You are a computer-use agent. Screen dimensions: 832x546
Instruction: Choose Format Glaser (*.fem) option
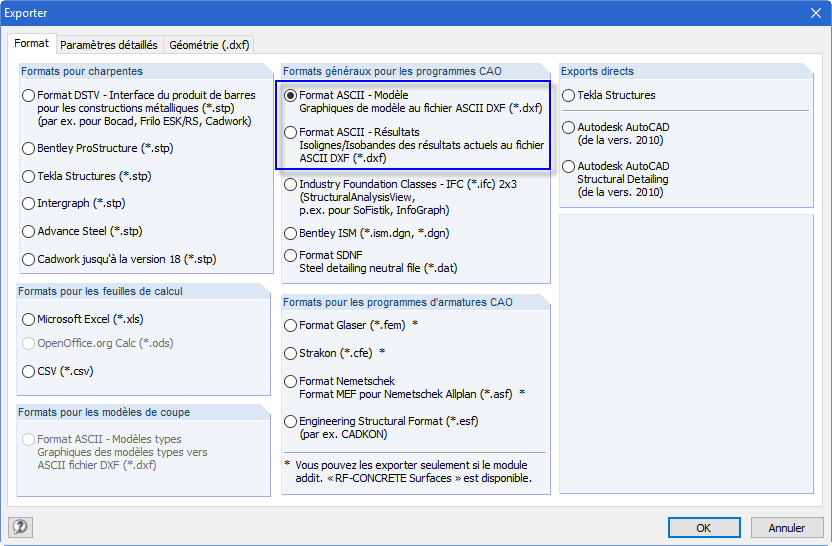290,325
